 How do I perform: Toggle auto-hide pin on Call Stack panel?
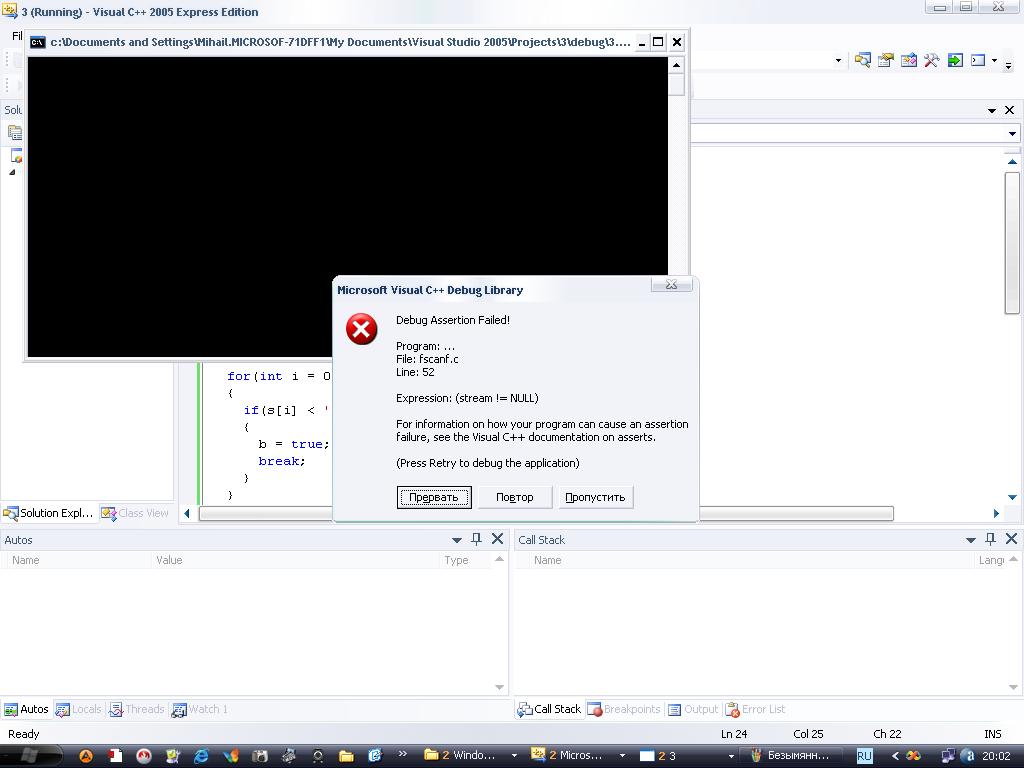pos(990,539)
